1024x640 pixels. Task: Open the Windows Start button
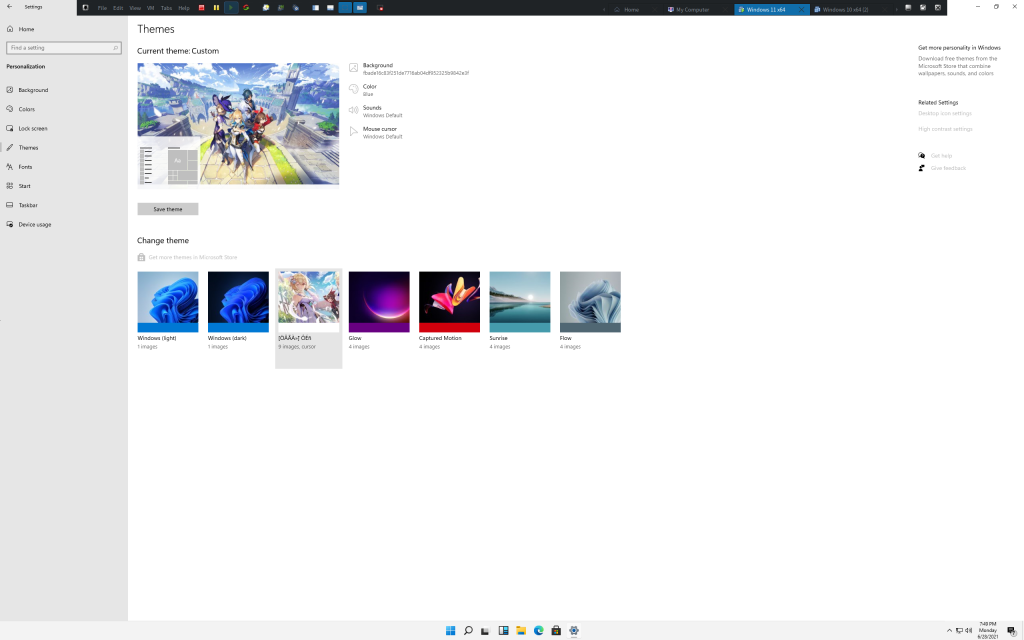pos(451,630)
